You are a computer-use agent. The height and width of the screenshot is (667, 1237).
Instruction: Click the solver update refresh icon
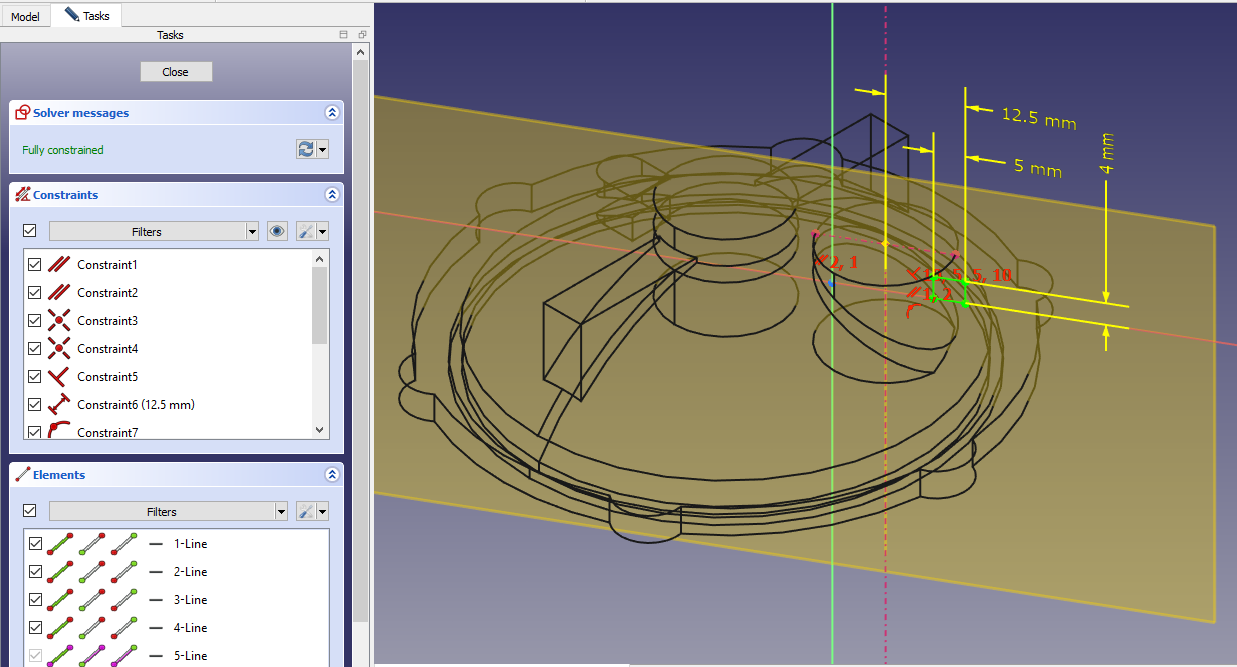click(x=306, y=149)
